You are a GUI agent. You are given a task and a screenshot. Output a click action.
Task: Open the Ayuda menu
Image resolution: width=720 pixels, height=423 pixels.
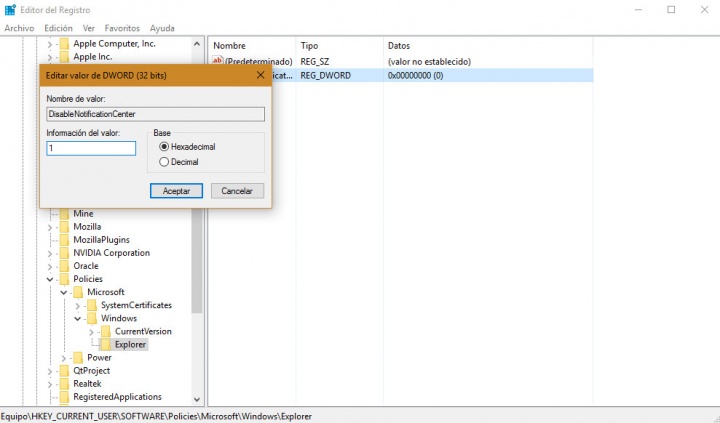pyautogui.click(x=162, y=28)
